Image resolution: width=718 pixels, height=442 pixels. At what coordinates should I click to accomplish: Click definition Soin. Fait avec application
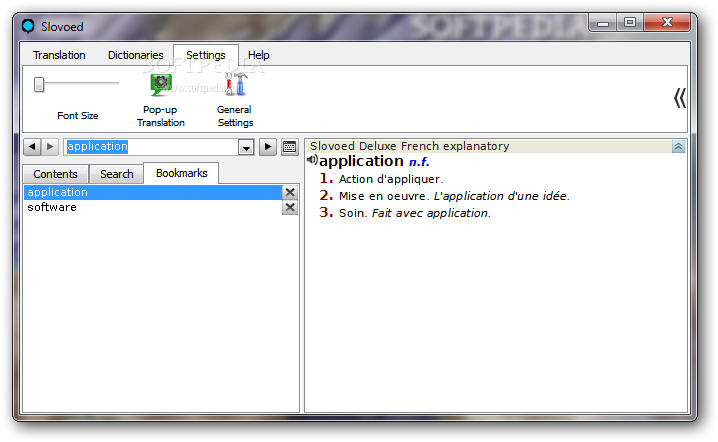414,213
